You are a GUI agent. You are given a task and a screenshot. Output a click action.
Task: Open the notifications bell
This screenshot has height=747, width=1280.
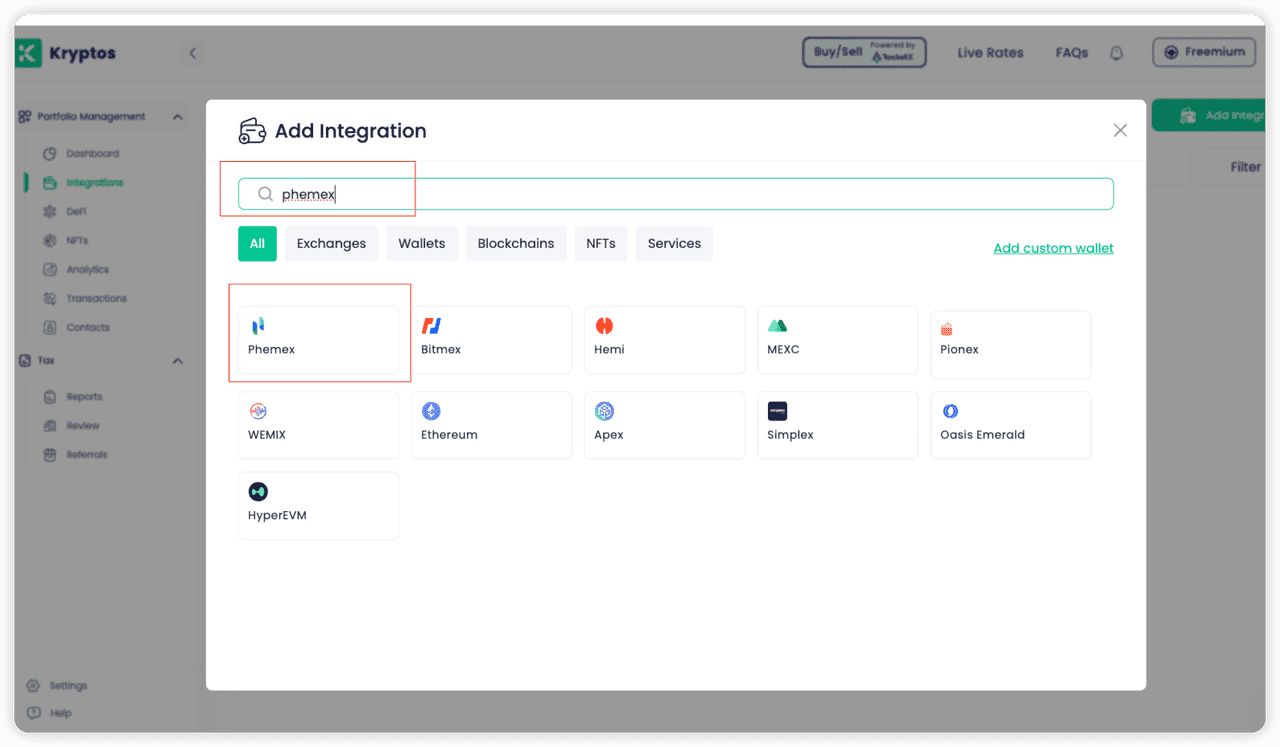coord(1117,53)
